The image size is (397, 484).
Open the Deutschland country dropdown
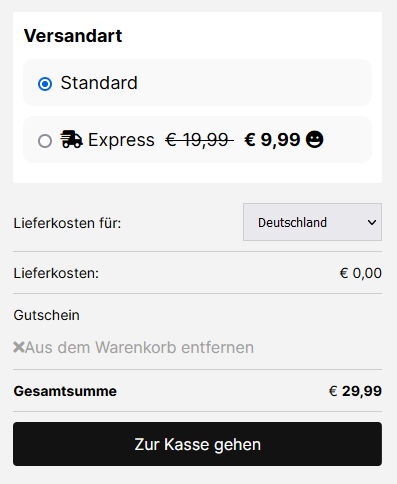312,222
